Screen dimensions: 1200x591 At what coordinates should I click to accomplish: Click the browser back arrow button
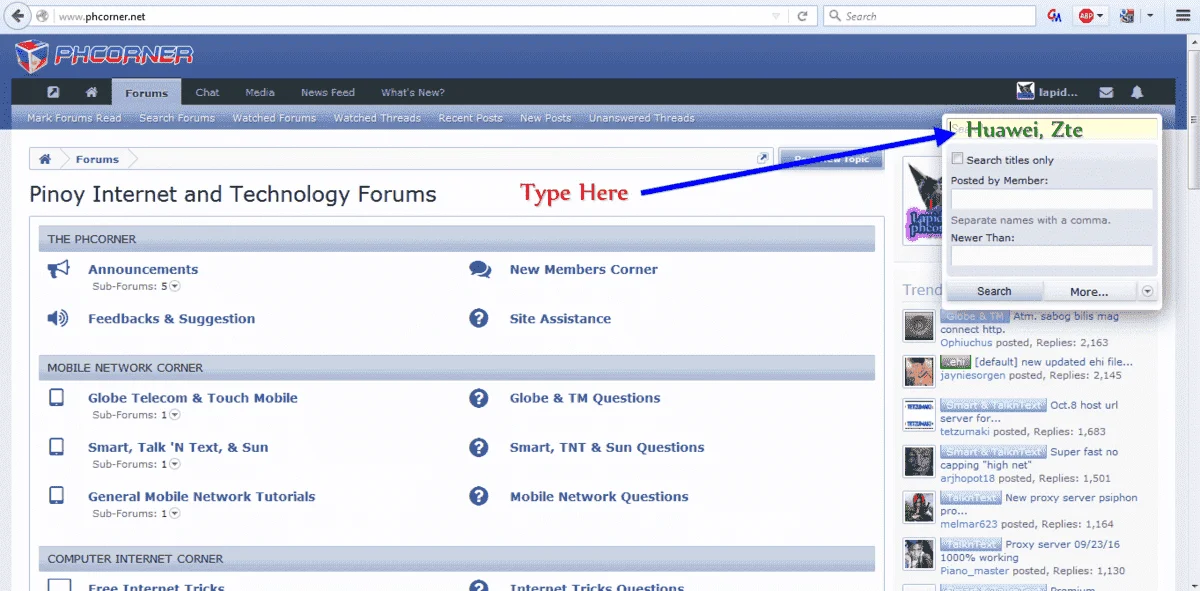pyautogui.click(x=18, y=16)
